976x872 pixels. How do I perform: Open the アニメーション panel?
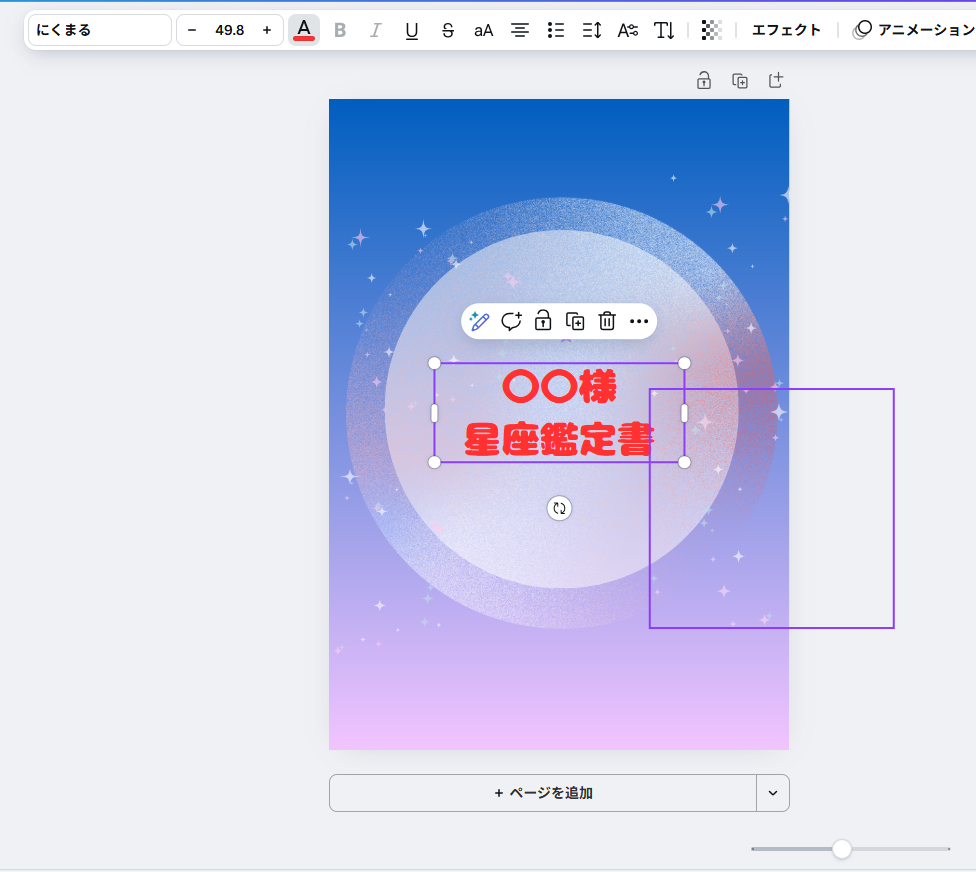(x=914, y=30)
